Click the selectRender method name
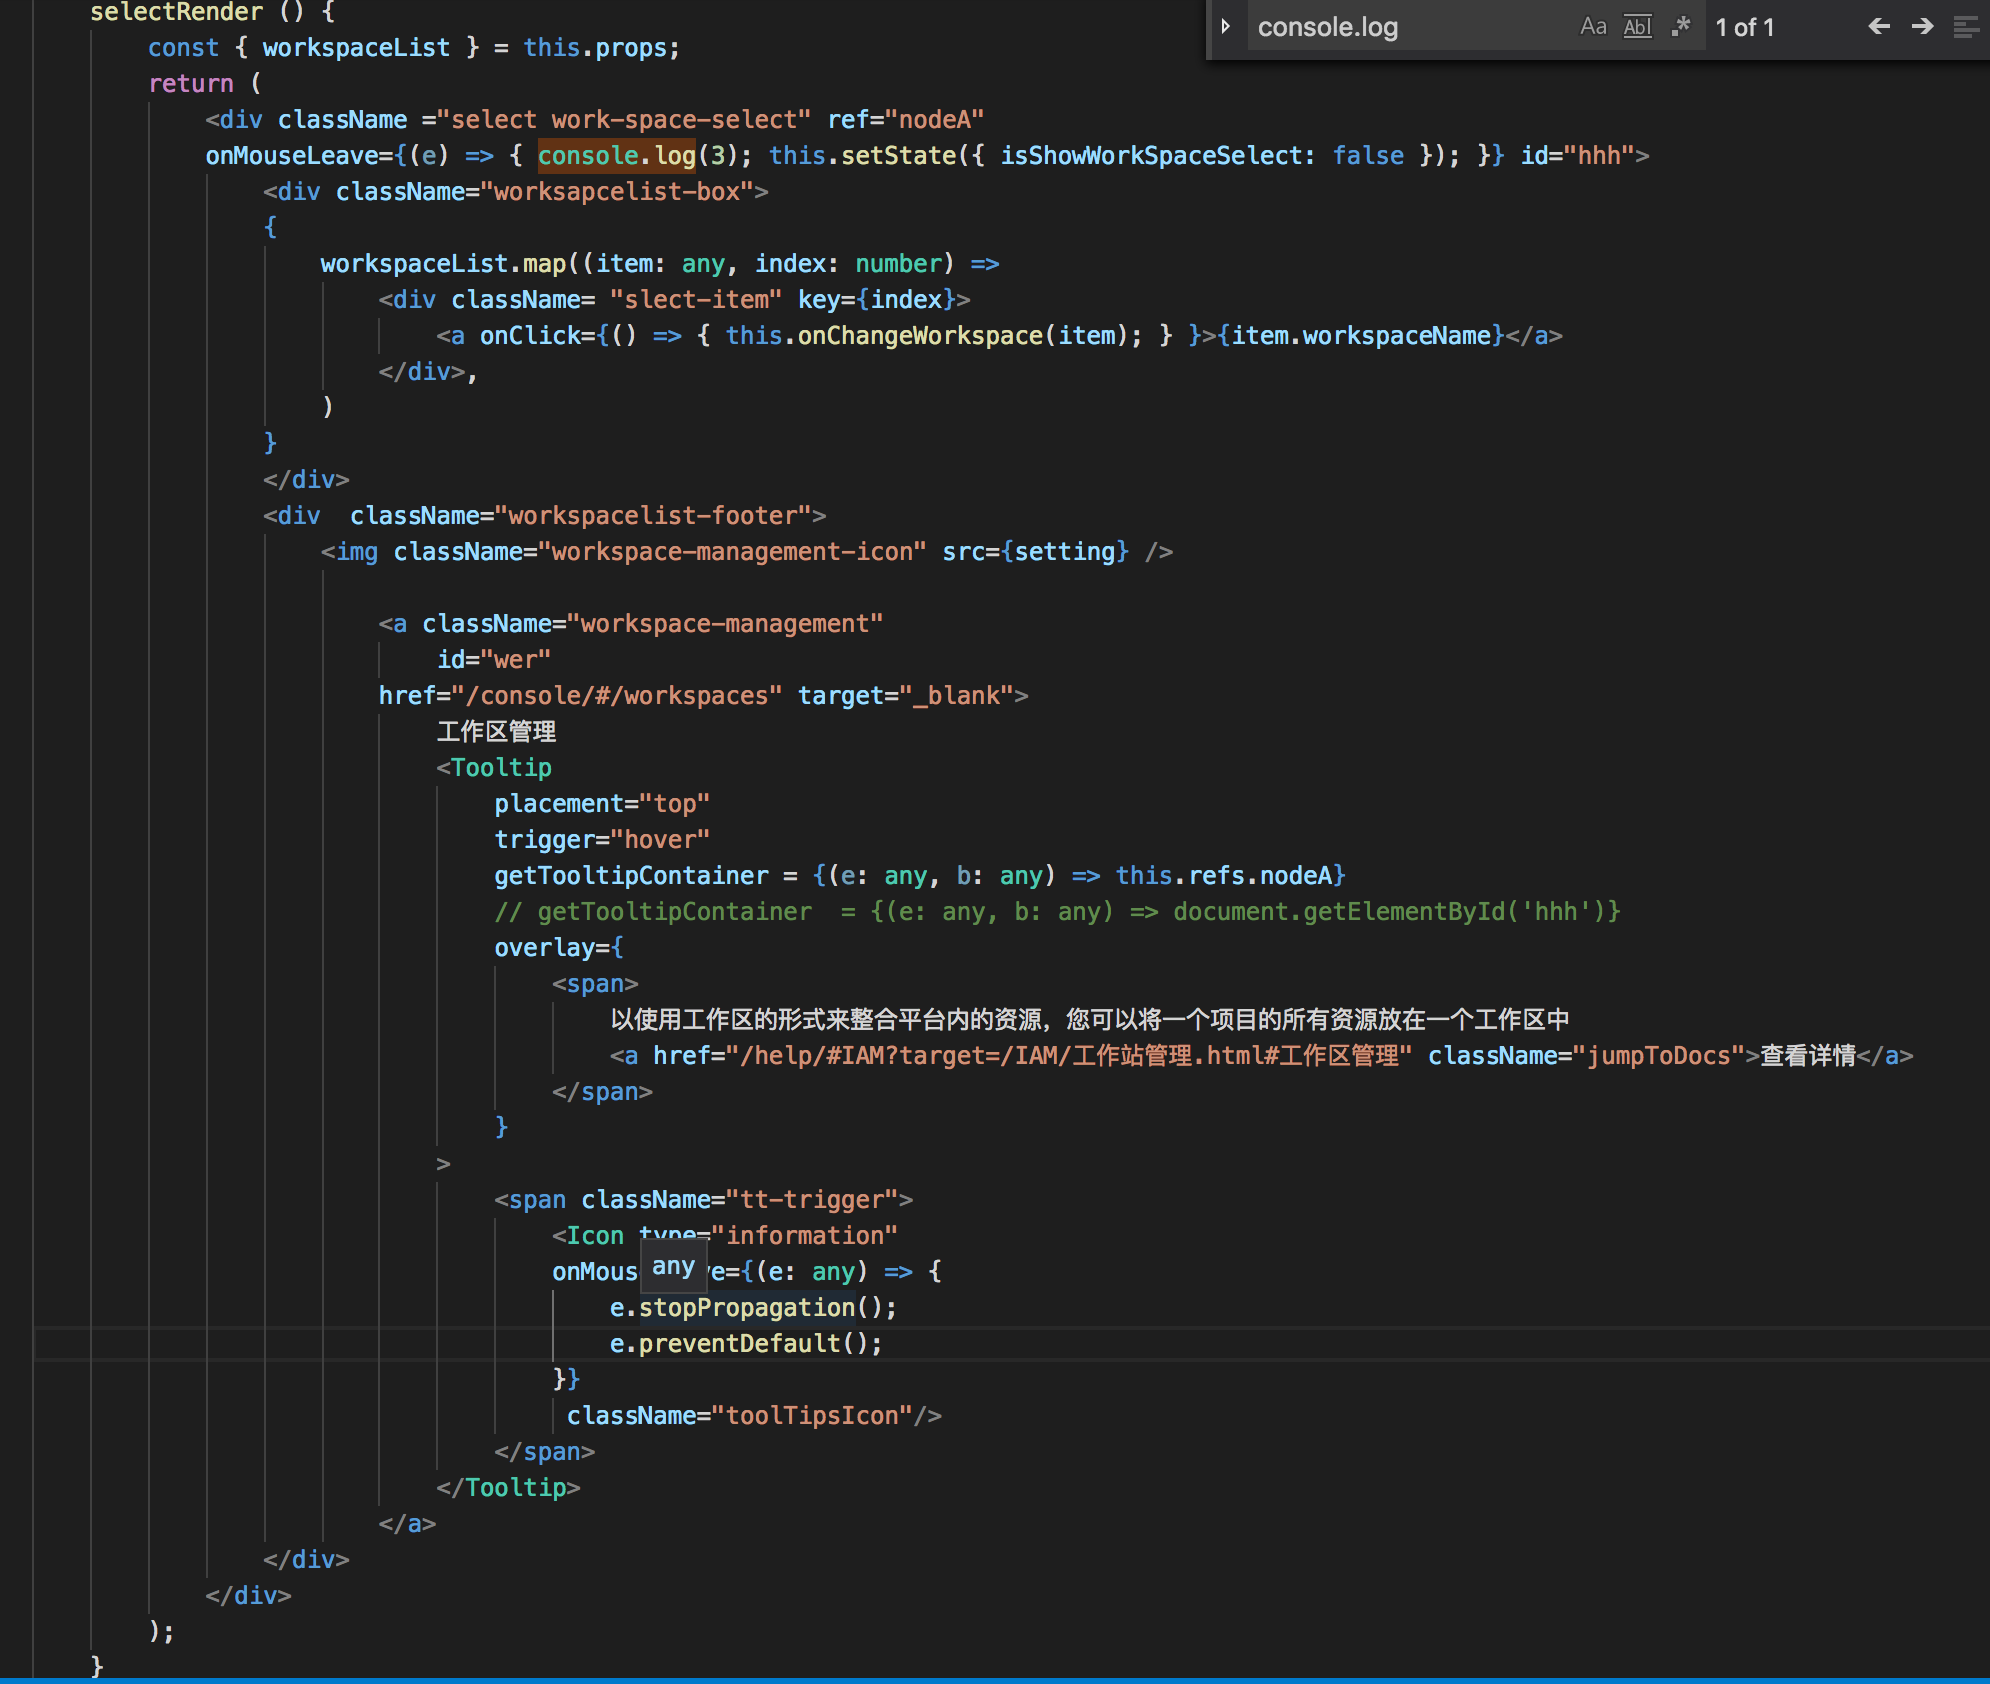The height and width of the screenshot is (1684, 1990). click(176, 12)
